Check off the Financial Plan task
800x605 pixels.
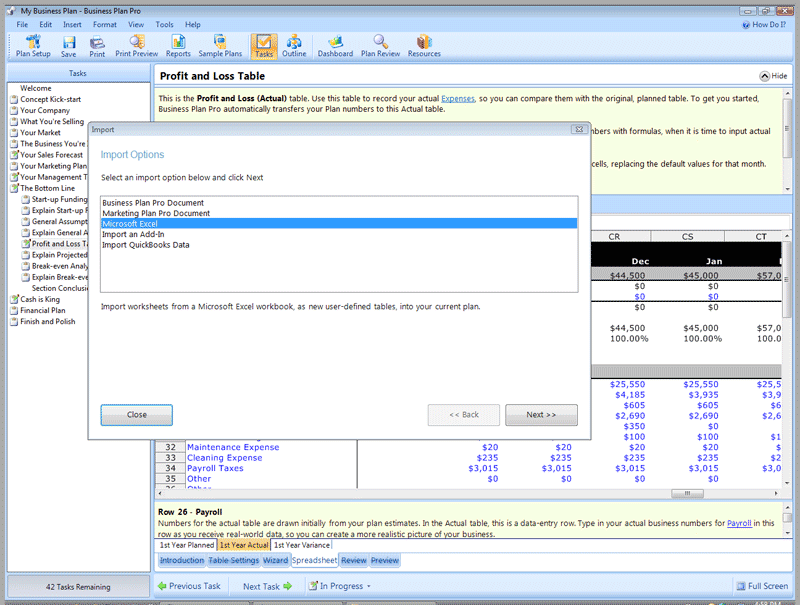coord(14,311)
